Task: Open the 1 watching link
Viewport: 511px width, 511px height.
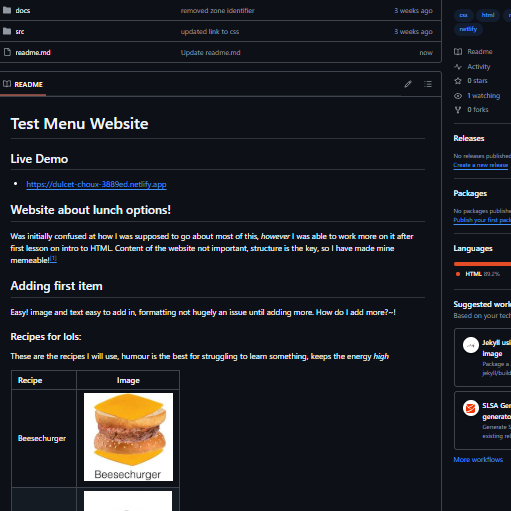Action: point(483,96)
